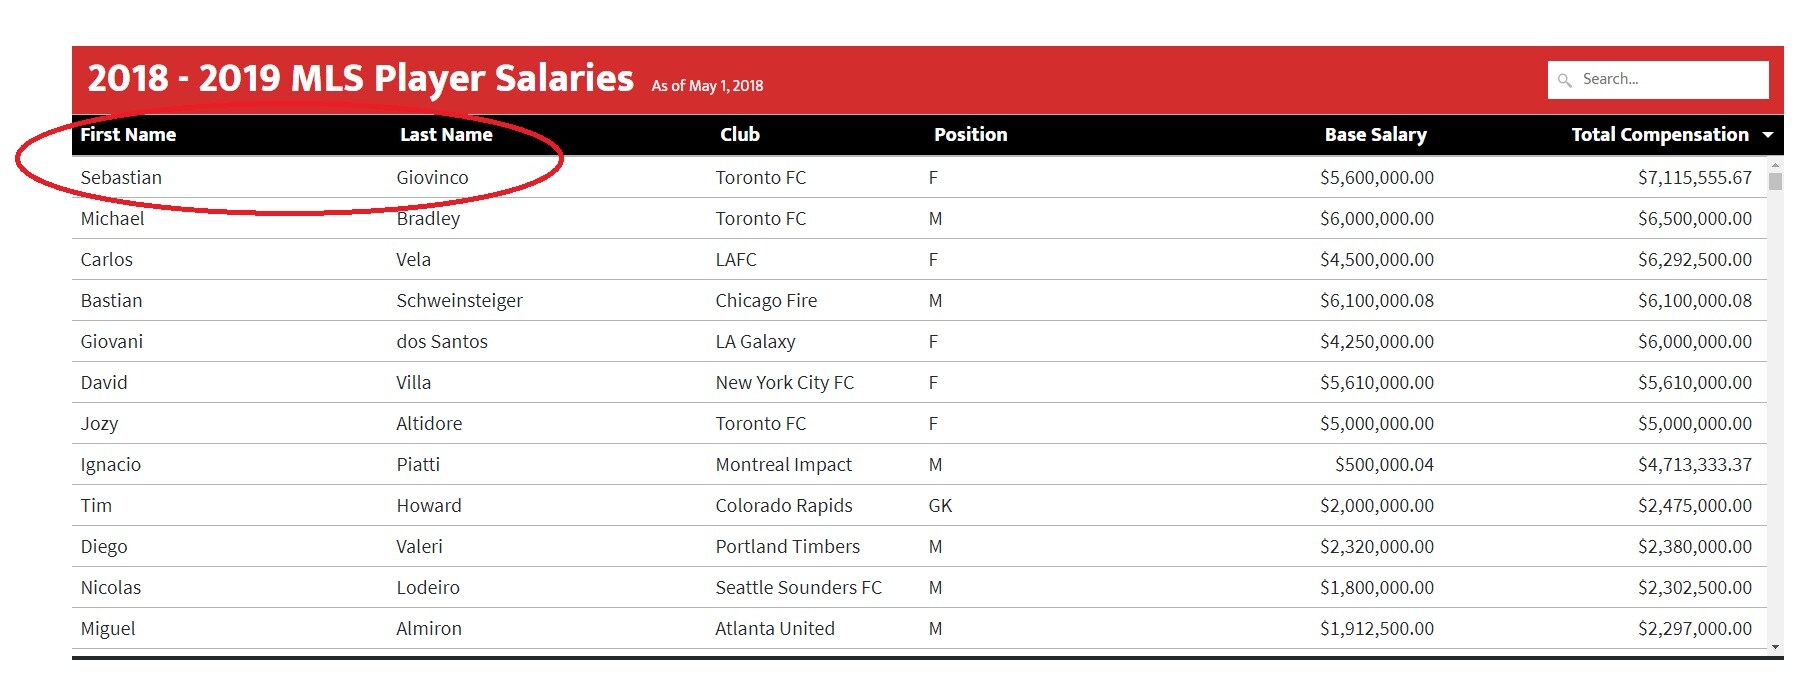This screenshot has width=1815, height=689.
Task: Sort by Total Compensation column header
Action: click(1660, 135)
